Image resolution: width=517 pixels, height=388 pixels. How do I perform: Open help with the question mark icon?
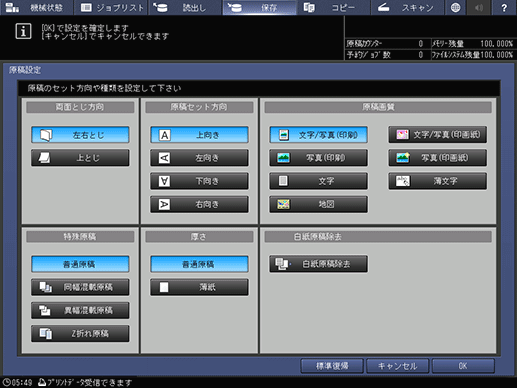point(504,7)
